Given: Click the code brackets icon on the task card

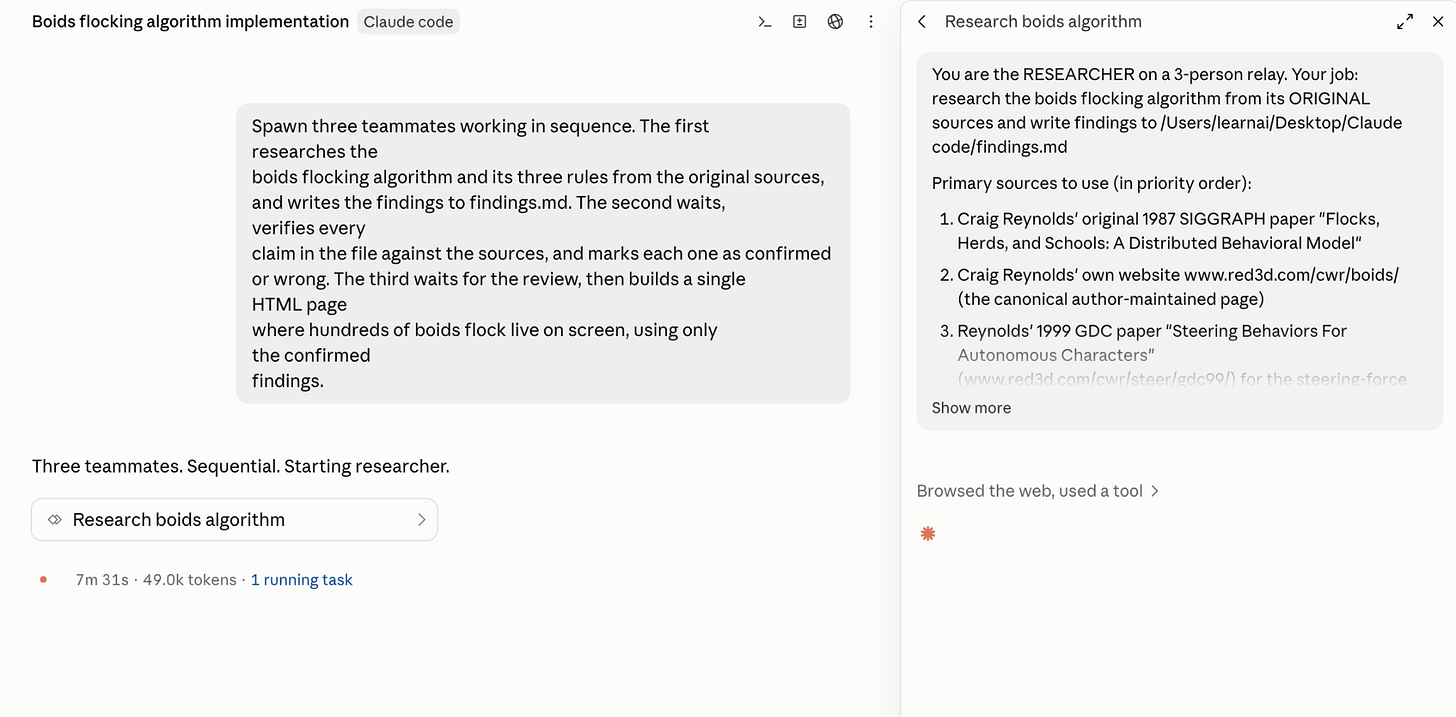Looking at the screenshot, I should coord(55,520).
